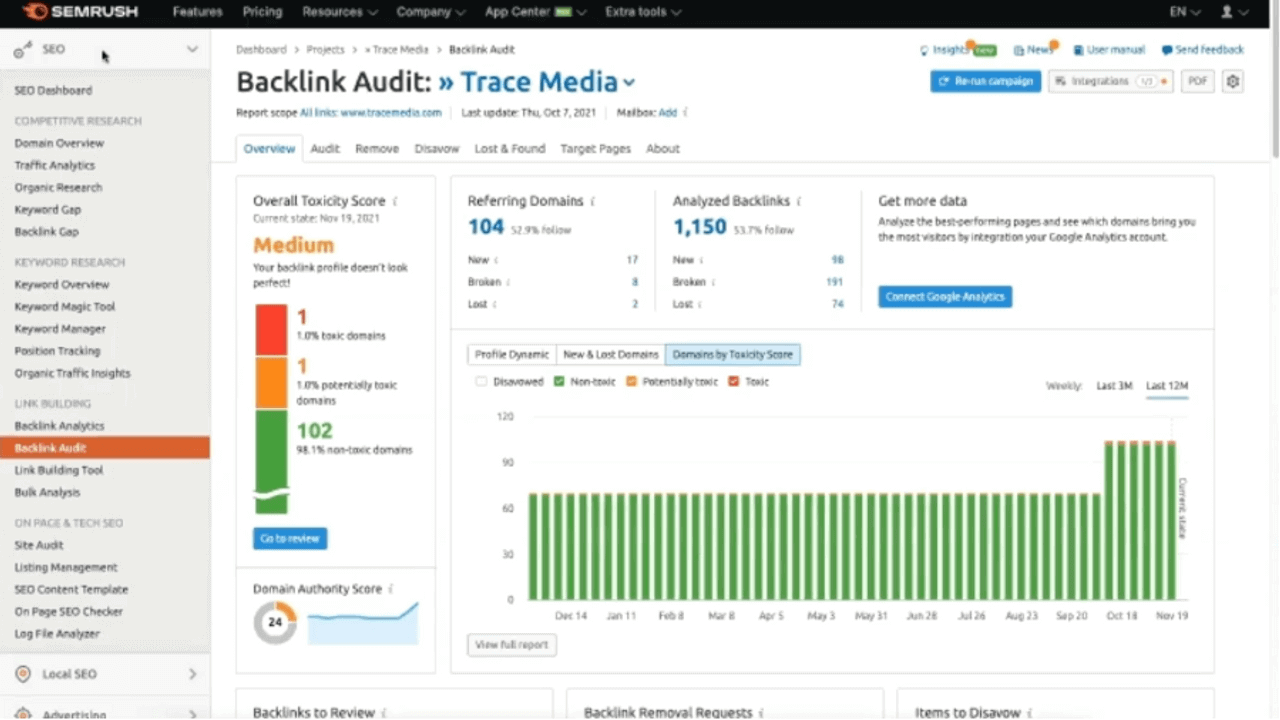Open Features in the top navigation
The width and height of the screenshot is (1280, 720).
(197, 12)
